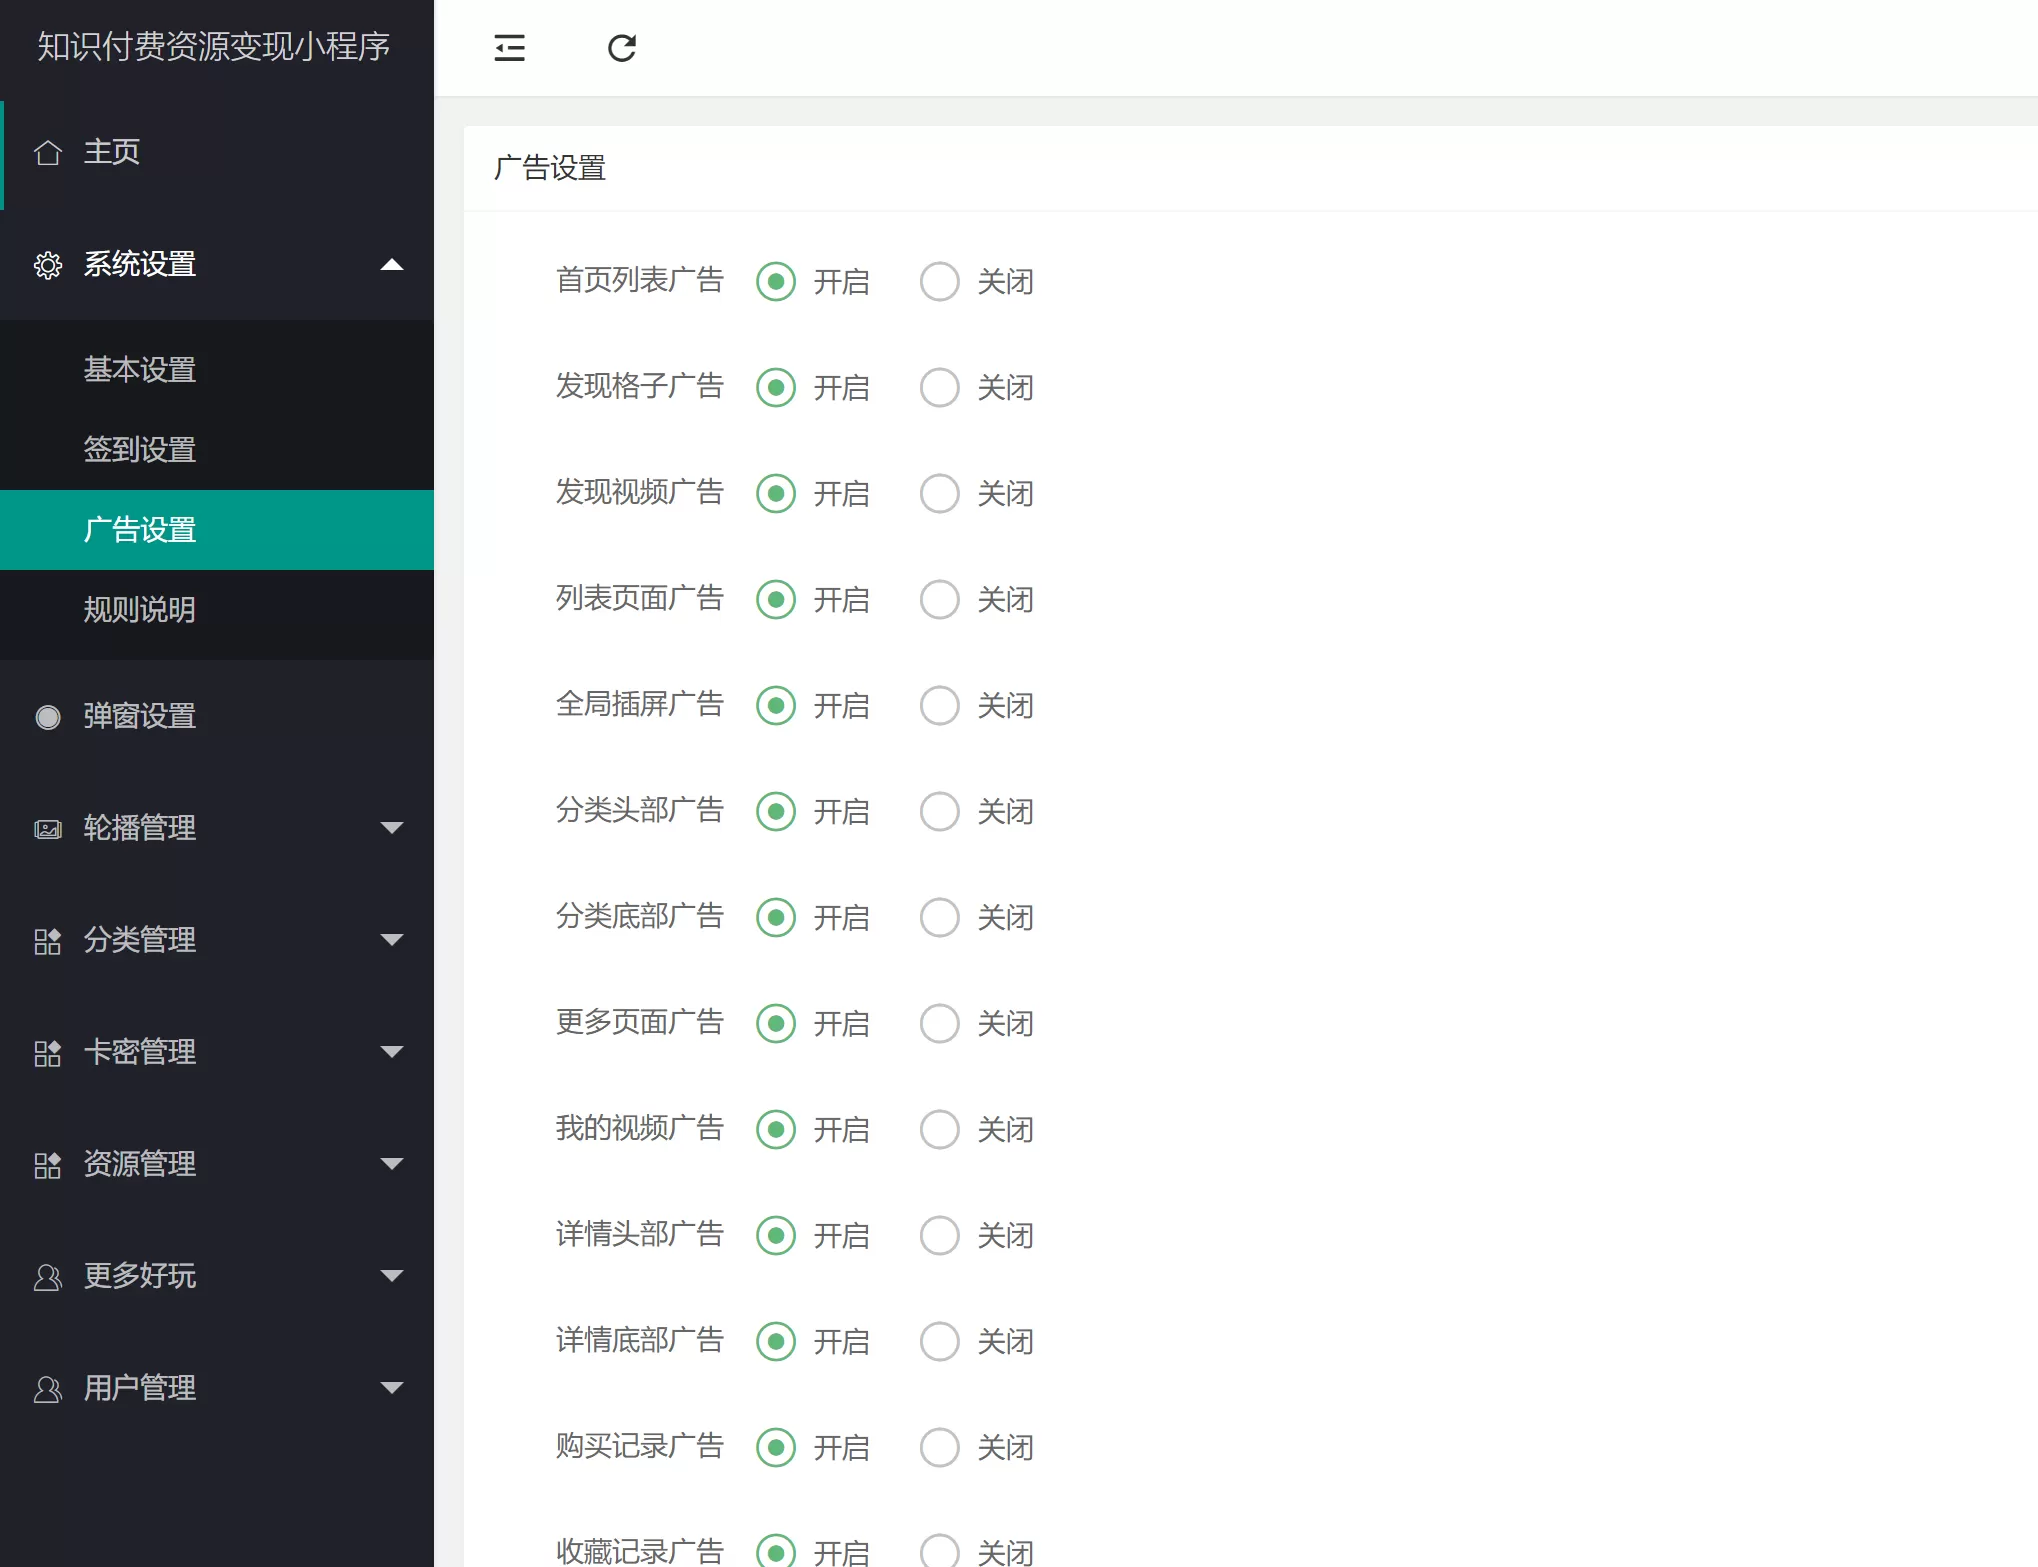Click the sidebar collapse icon

click(509, 48)
